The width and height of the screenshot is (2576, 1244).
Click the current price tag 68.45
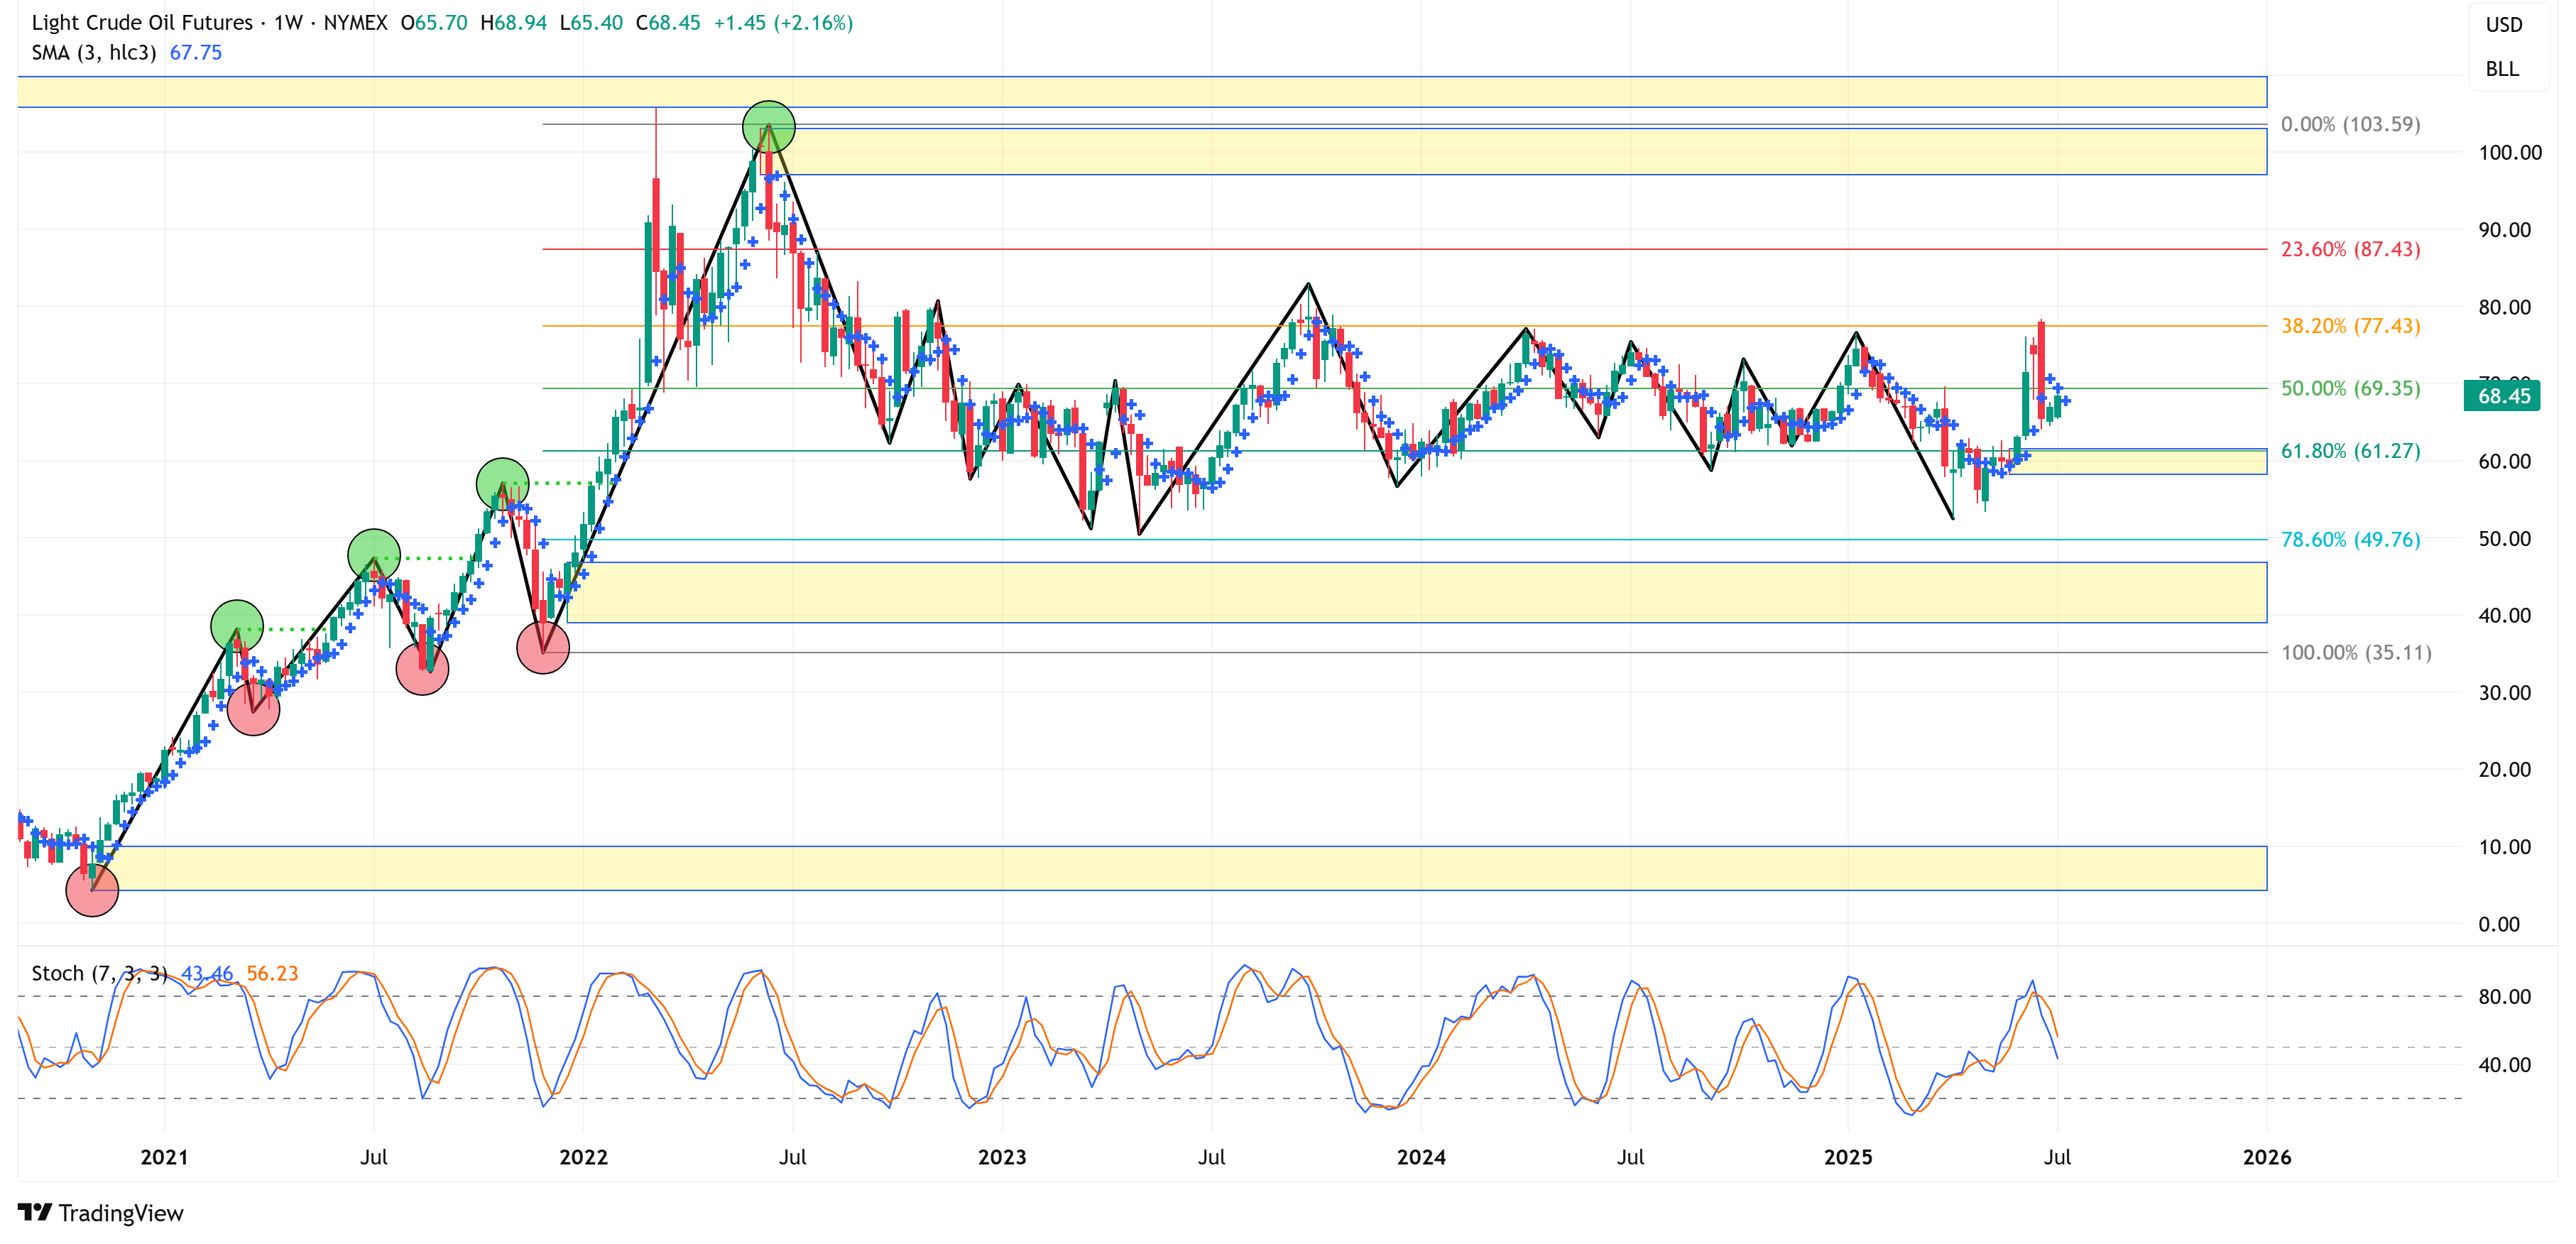point(2503,396)
